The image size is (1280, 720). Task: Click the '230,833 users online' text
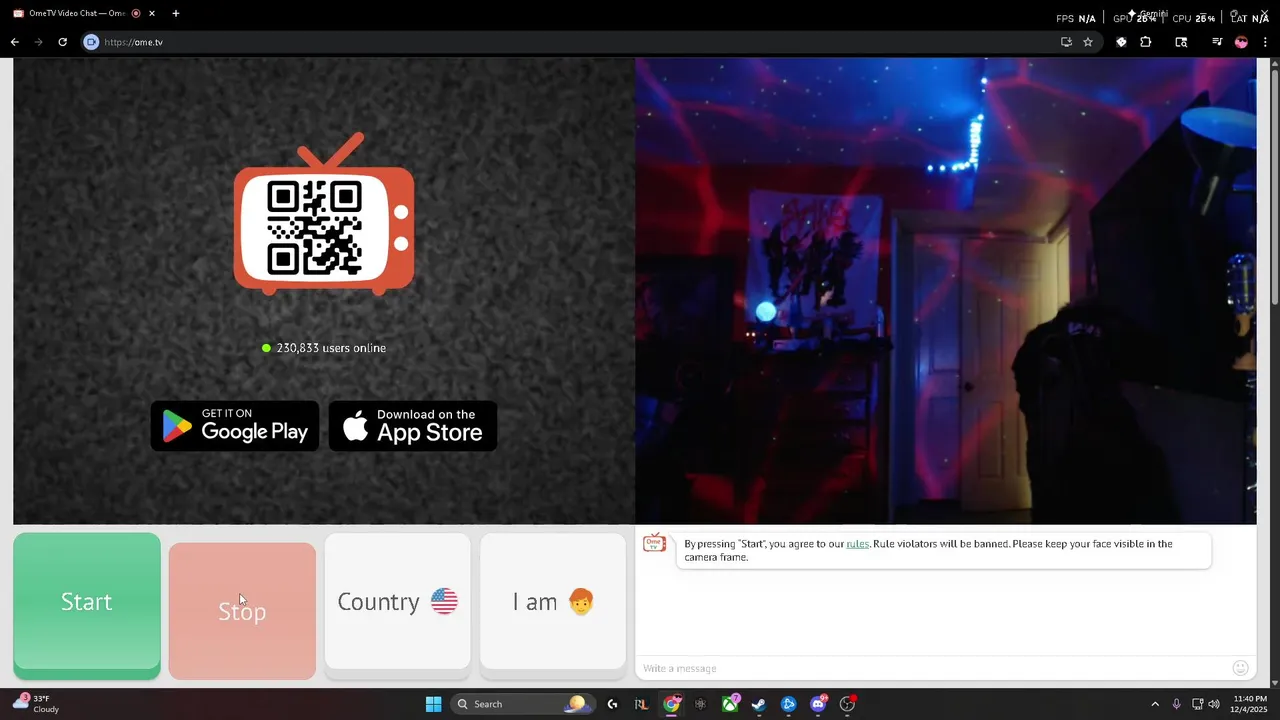tap(331, 348)
